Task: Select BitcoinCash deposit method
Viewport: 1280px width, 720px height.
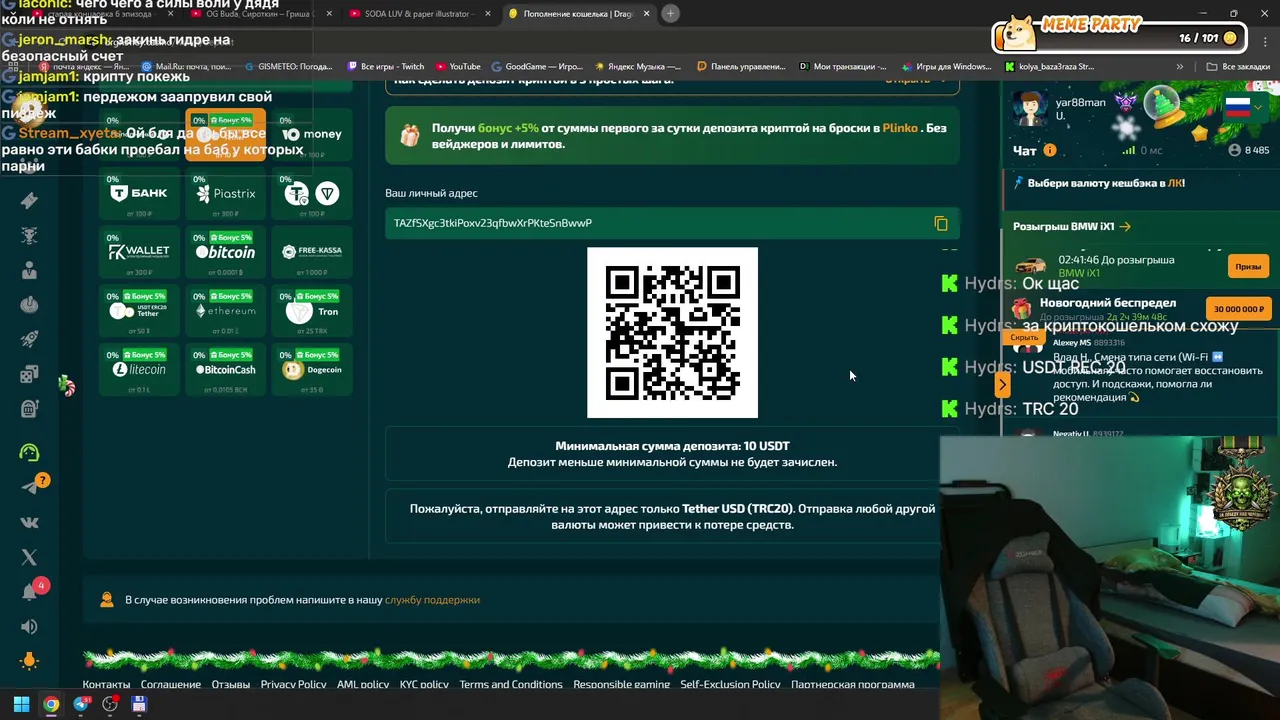Action: point(225,370)
